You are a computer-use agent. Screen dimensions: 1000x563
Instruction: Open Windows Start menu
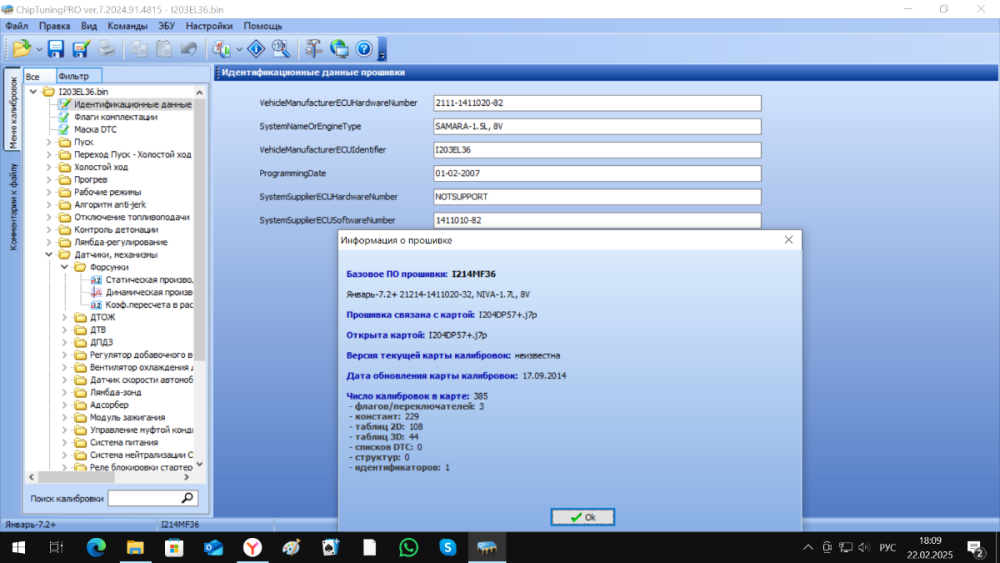pos(18,548)
